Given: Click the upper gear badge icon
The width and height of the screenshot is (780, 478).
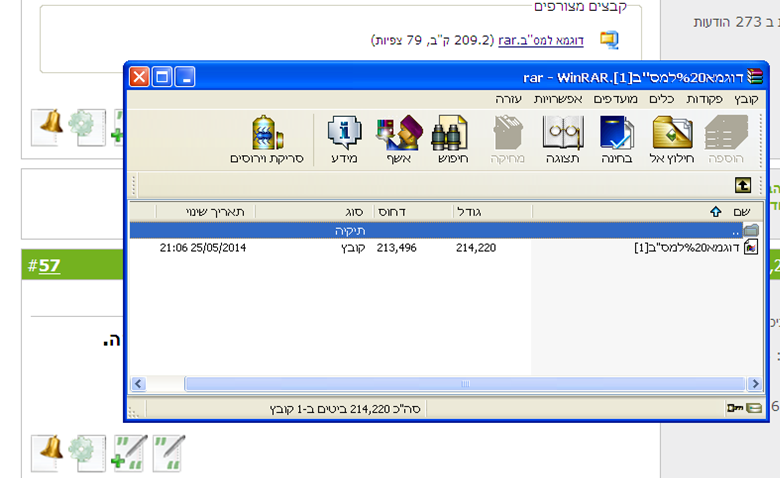Looking at the screenshot, I should click(x=87, y=127).
